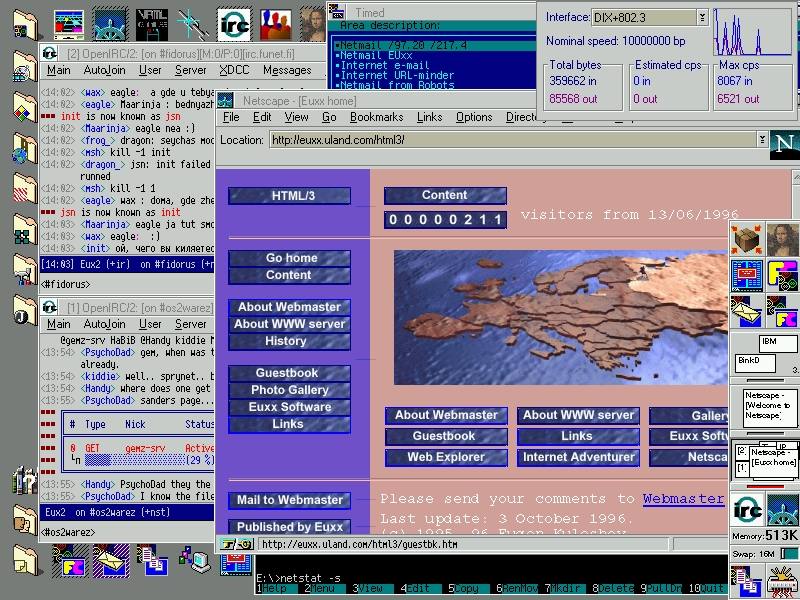Viewport: 800px width, 600px height.
Task: Click the Euxx Software sidebar button
Action: point(289,407)
